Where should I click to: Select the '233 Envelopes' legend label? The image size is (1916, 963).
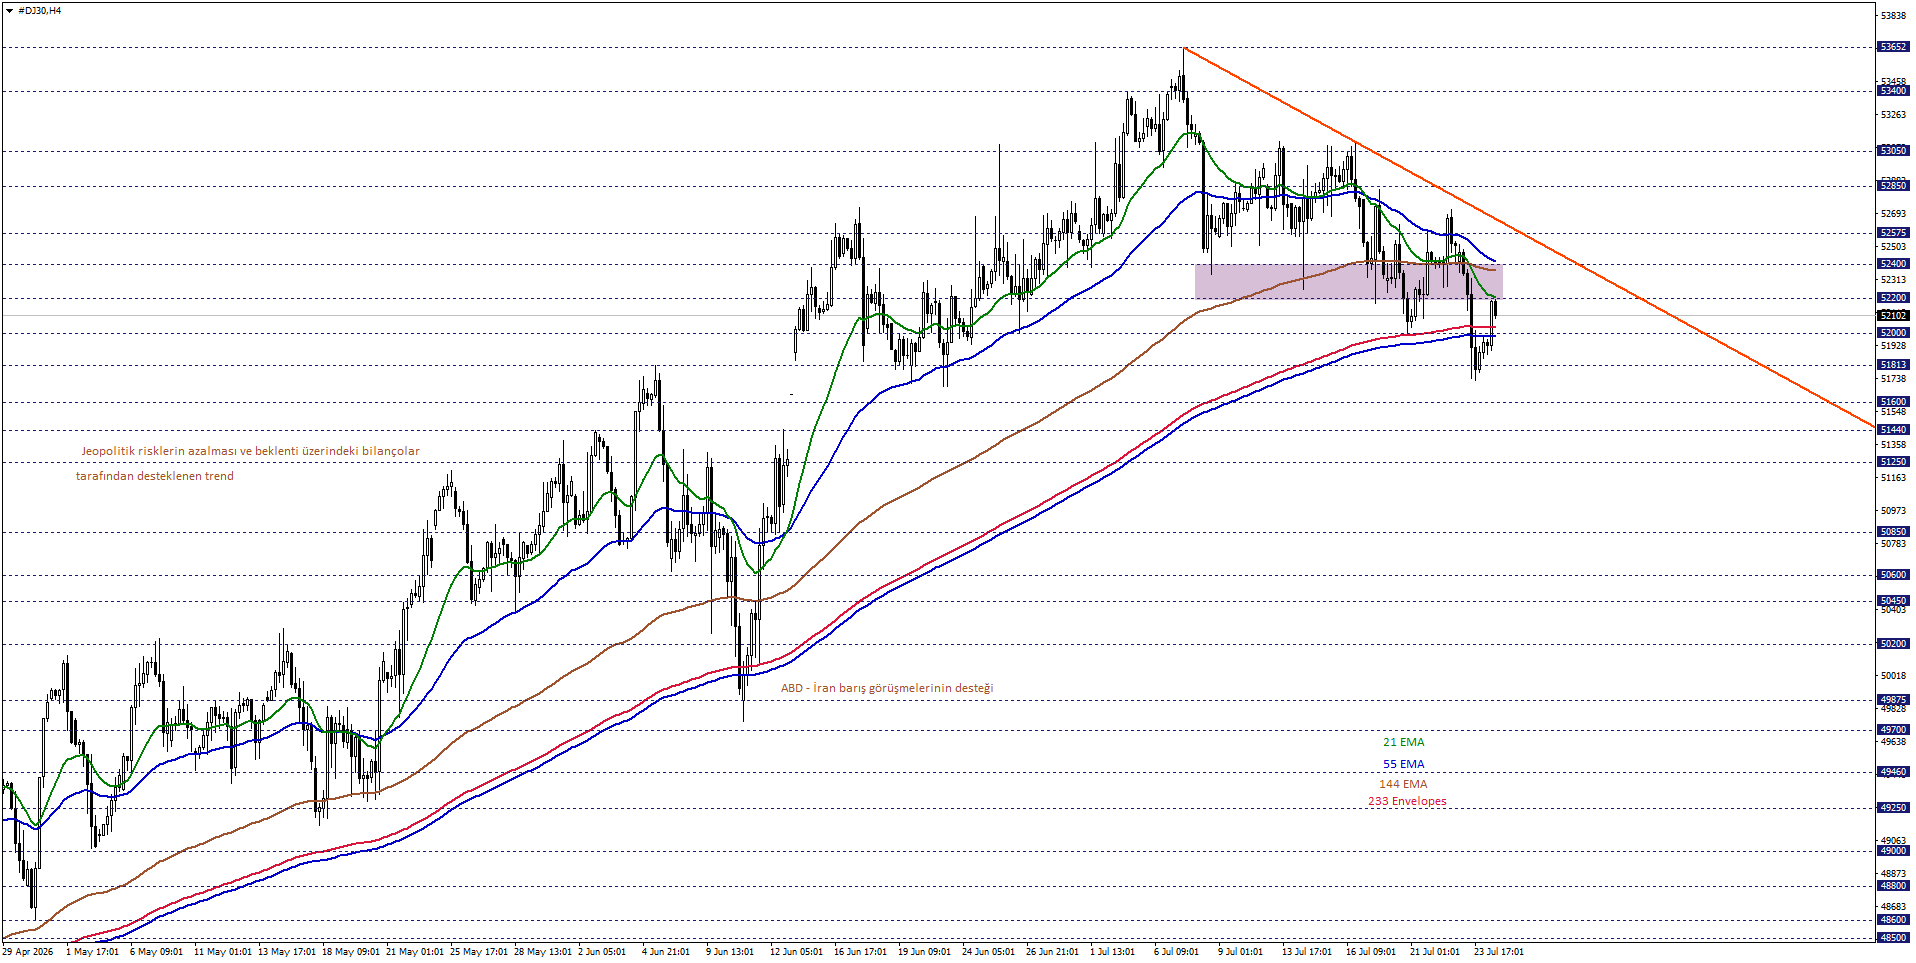[1407, 801]
